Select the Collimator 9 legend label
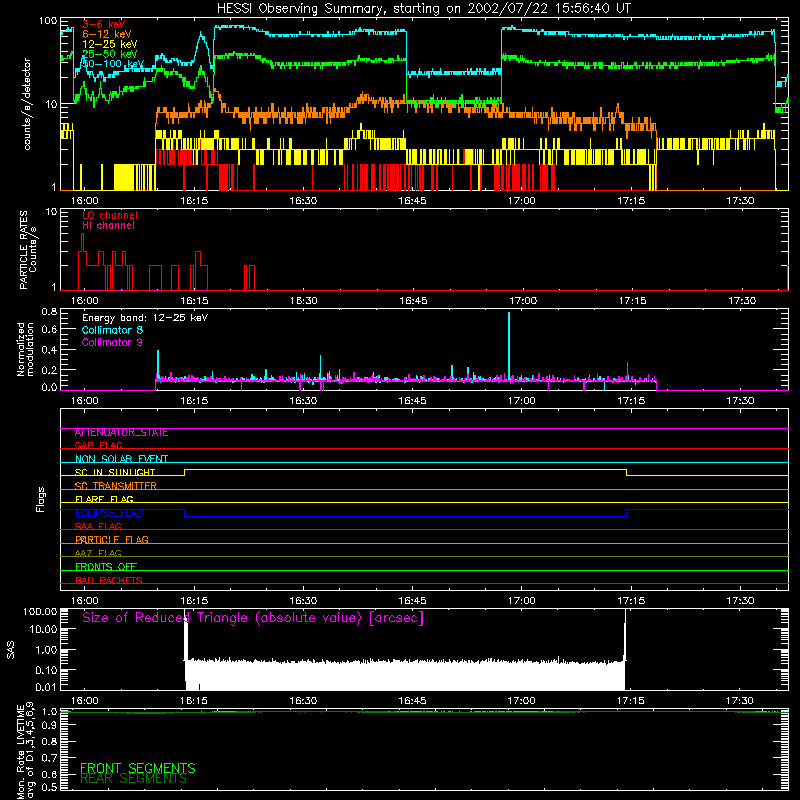Image resolution: width=800 pixels, height=800 pixels. coord(112,342)
